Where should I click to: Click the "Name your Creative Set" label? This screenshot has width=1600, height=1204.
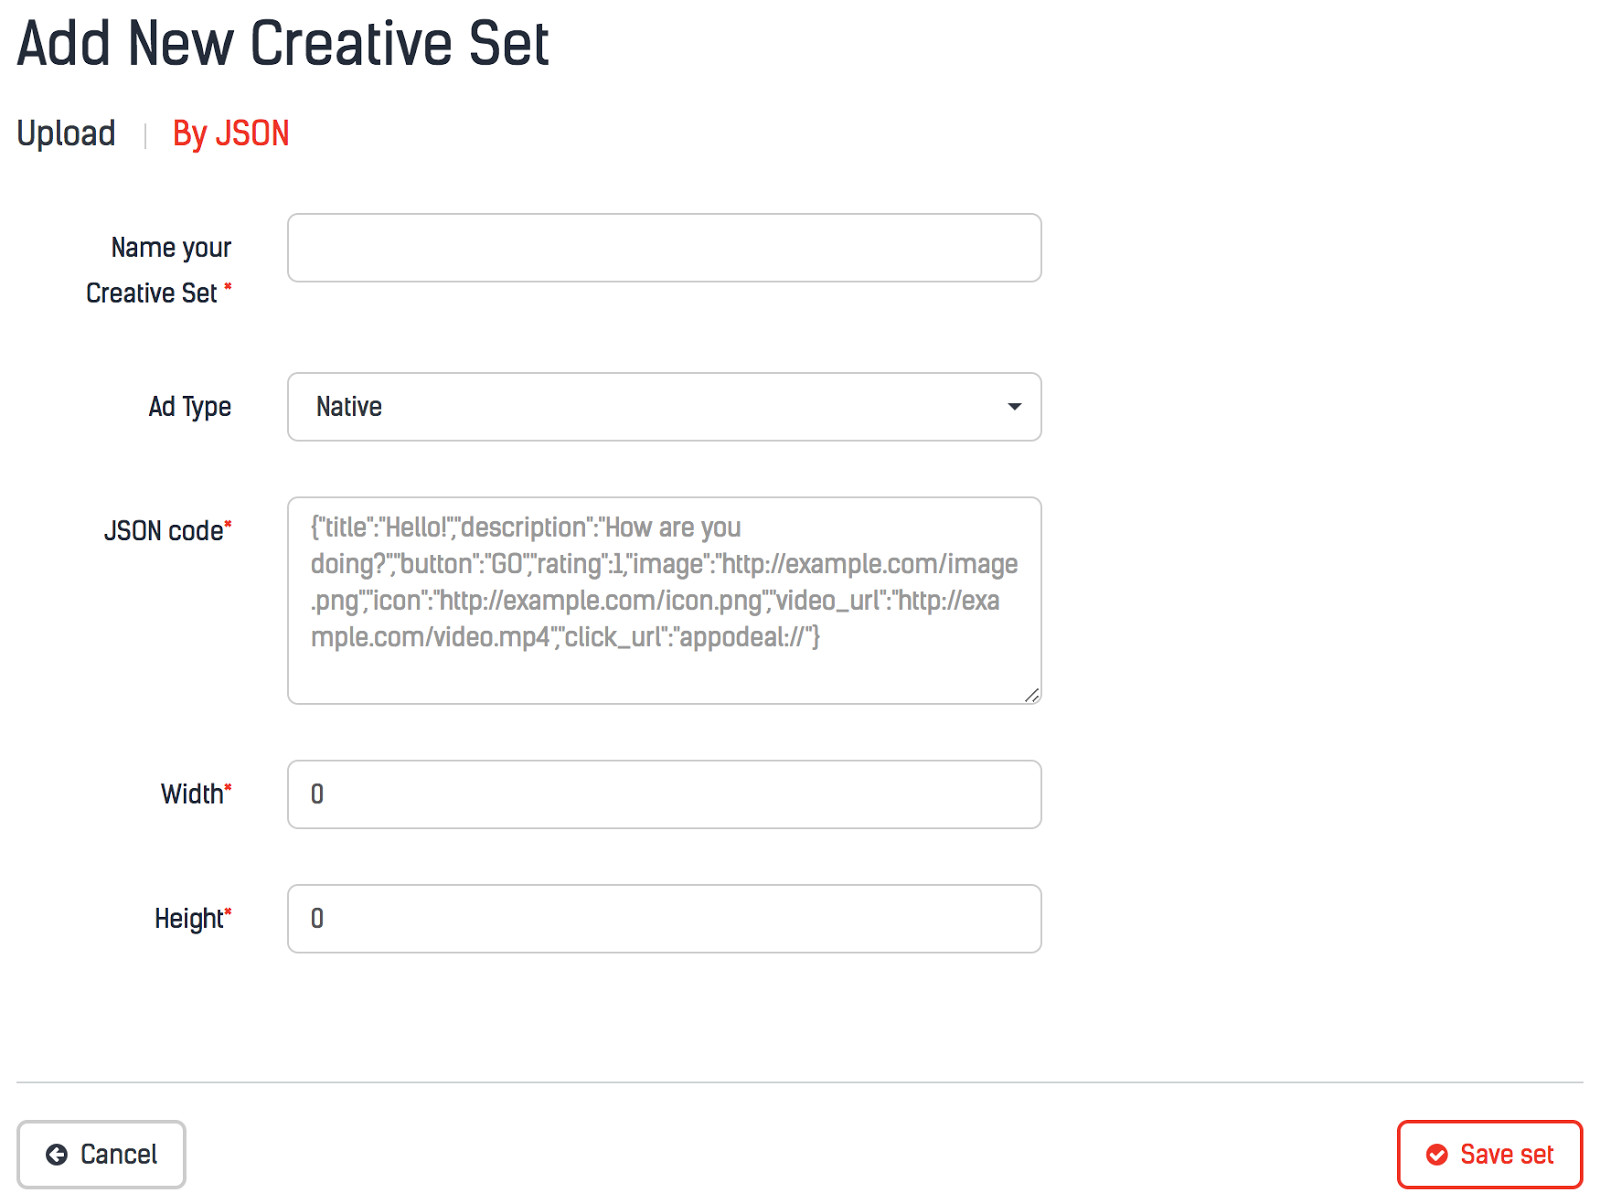[160, 270]
